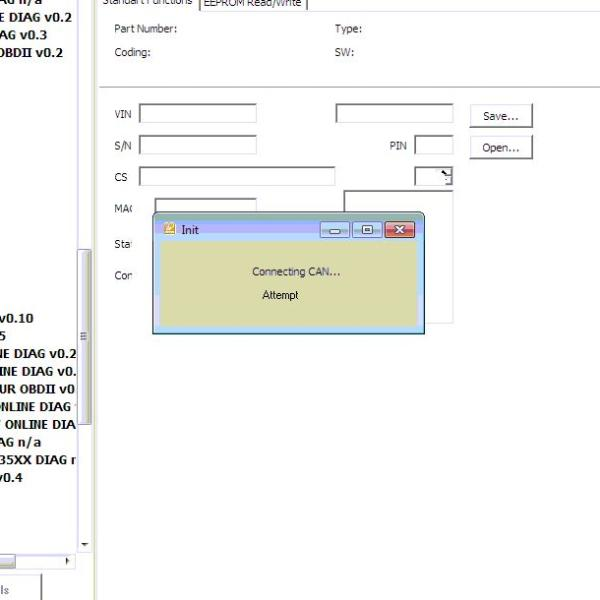
Task: Maximize the Init connecting dialog
Action: coord(367,230)
